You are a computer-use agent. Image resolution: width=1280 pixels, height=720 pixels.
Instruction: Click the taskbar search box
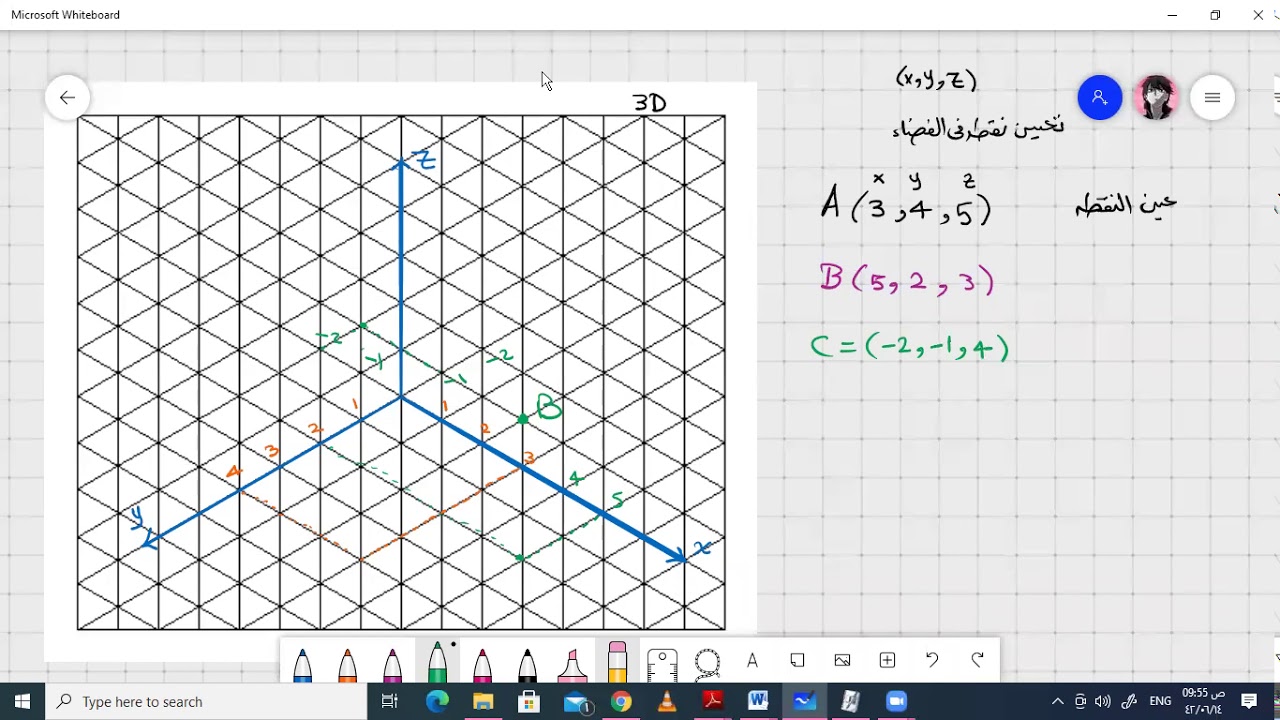coord(207,701)
